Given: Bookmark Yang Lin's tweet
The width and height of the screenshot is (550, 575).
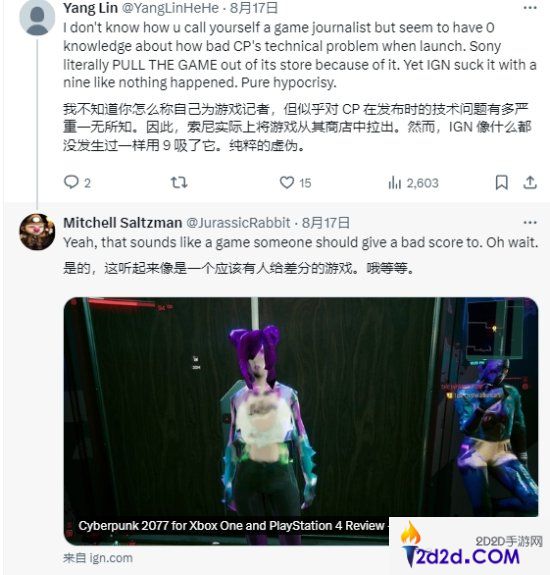Looking at the screenshot, I should click(502, 182).
